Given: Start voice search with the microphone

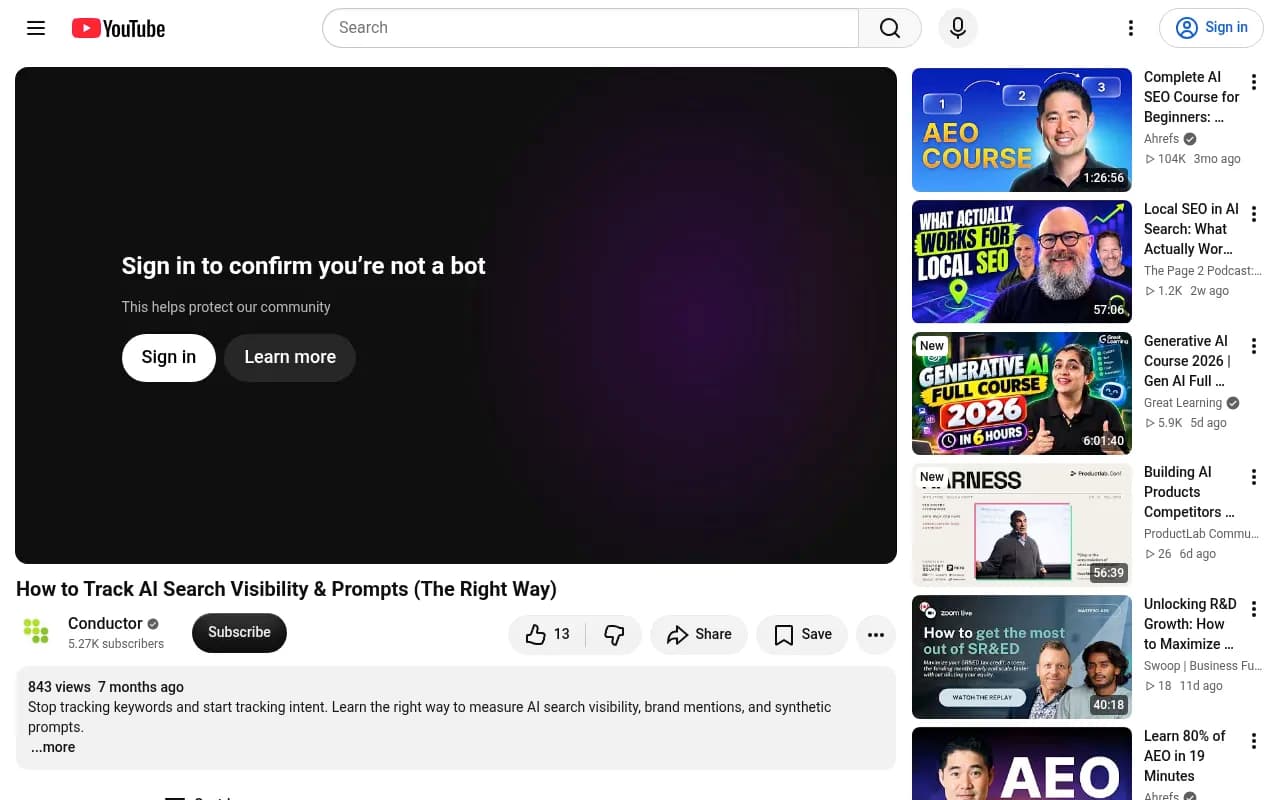Looking at the screenshot, I should [x=958, y=28].
